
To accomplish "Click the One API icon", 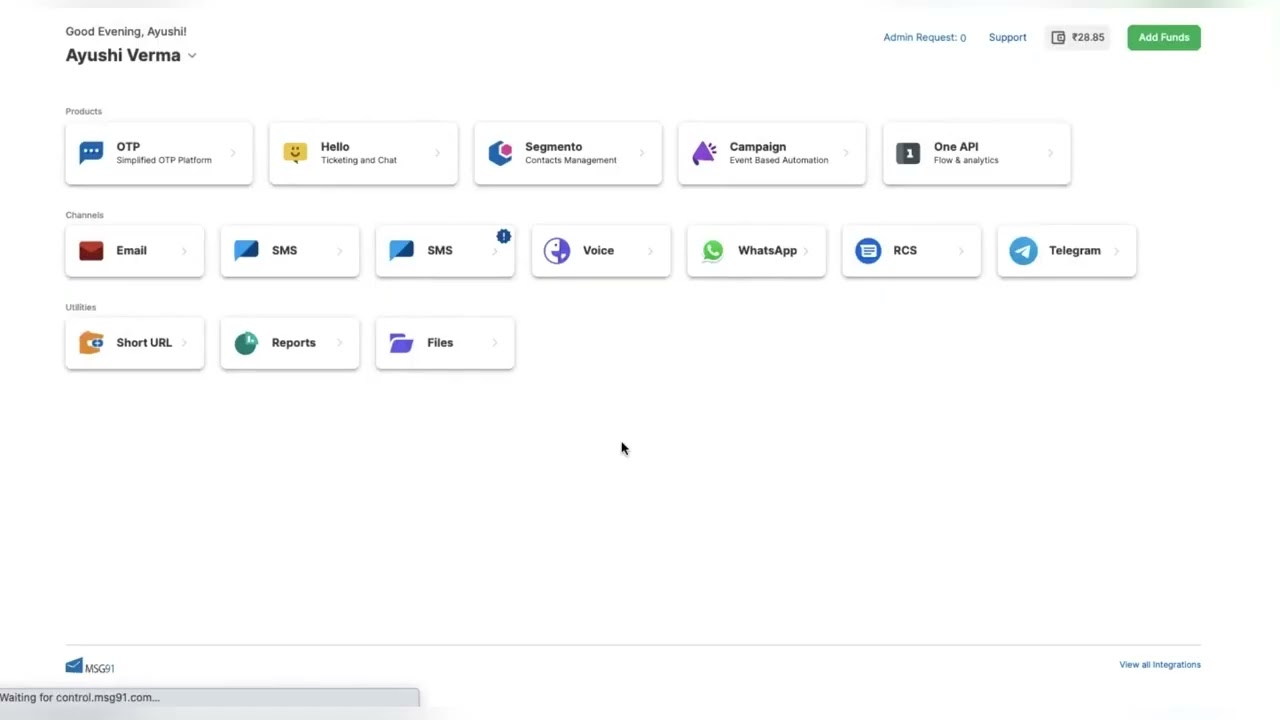I will (908, 153).
